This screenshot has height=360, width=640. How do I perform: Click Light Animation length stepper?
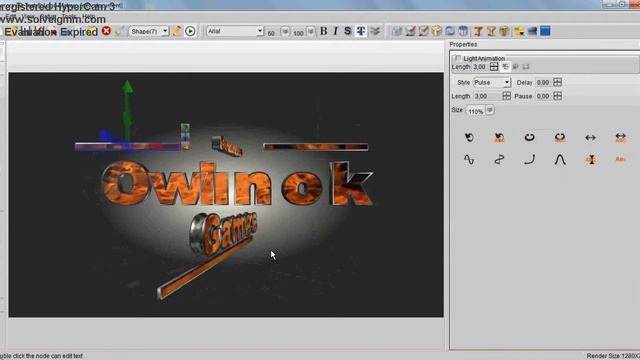pos(494,66)
